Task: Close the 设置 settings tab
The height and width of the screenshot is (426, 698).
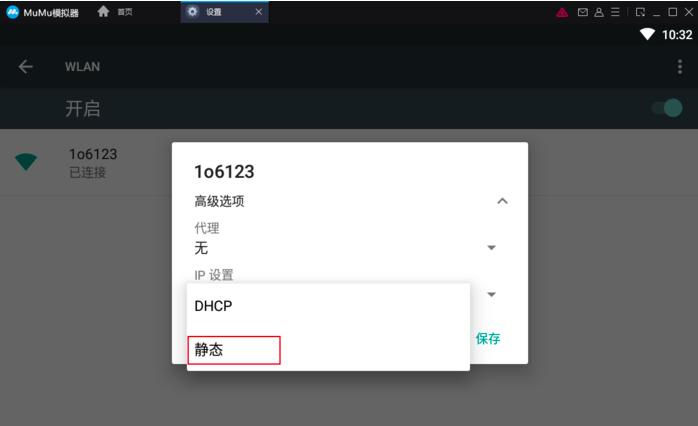Action: (x=259, y=12)
